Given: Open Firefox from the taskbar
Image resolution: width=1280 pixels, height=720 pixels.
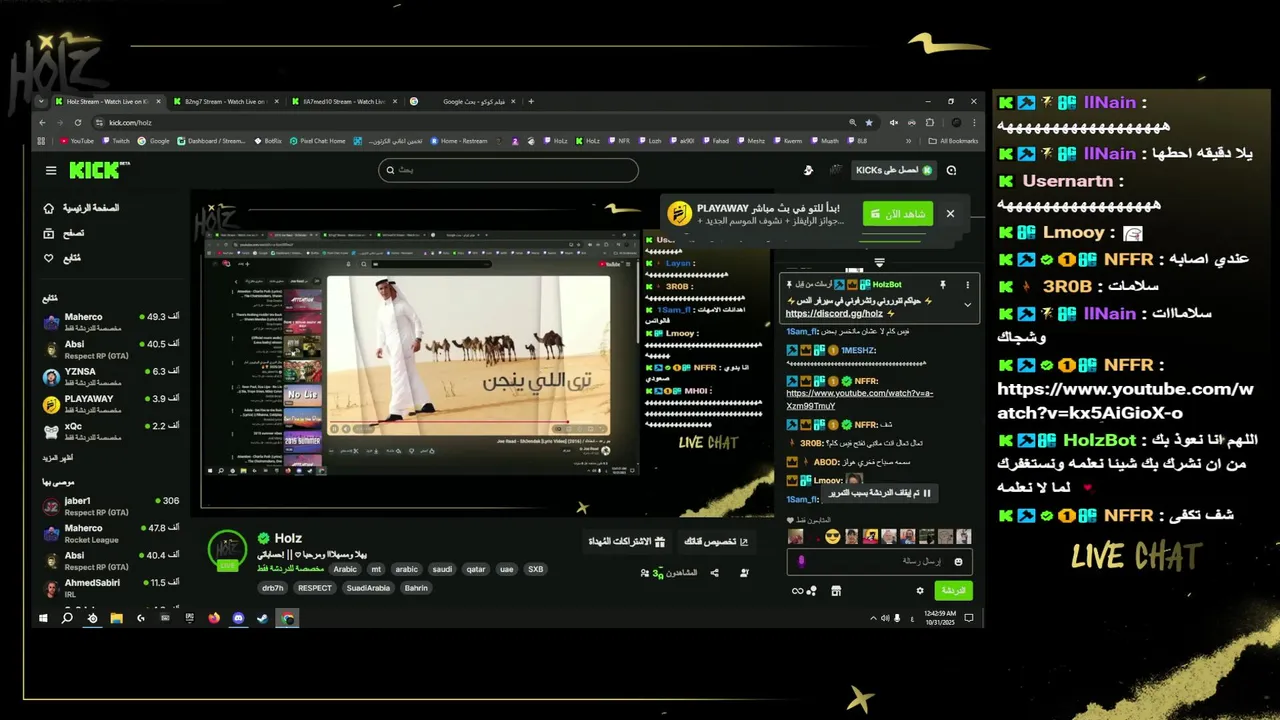Looking at the screenshot, I should (x=214, y=618).
